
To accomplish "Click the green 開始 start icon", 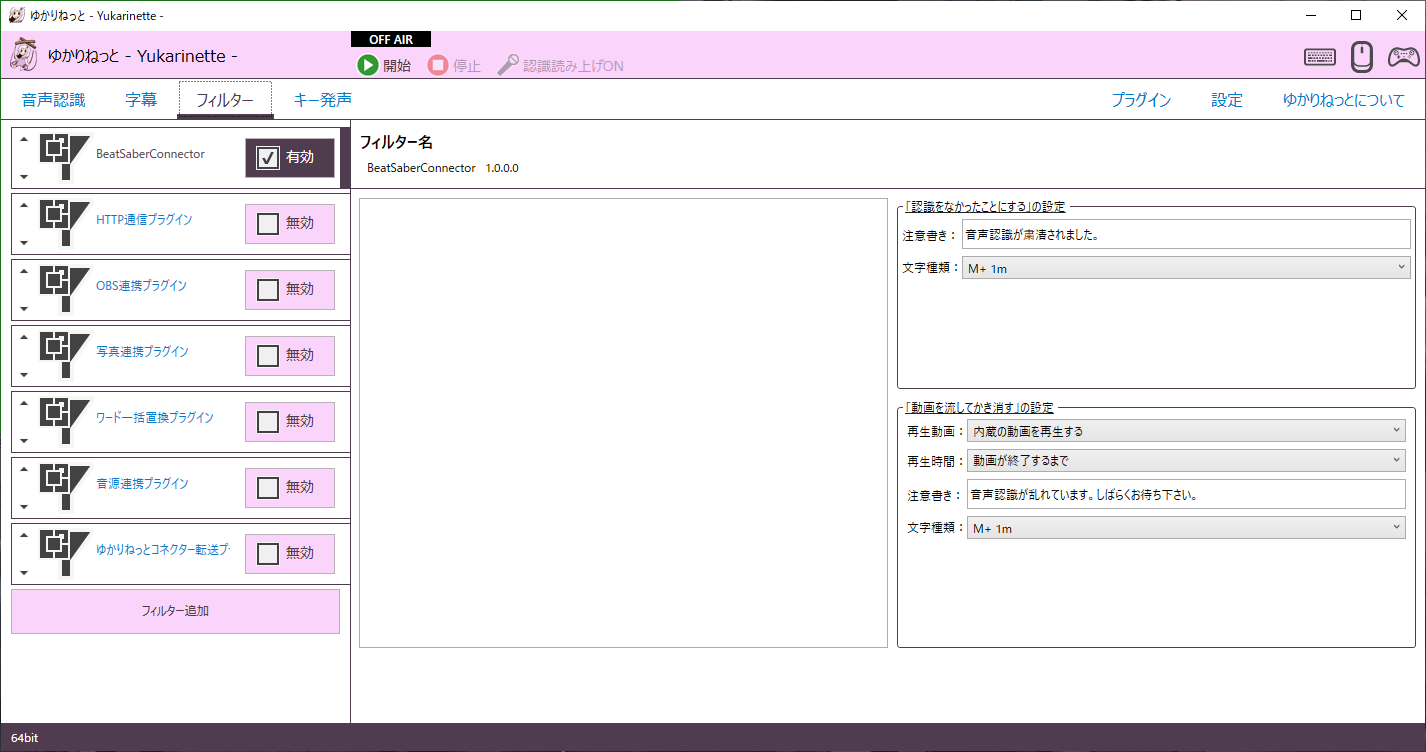I will point(369,65).
